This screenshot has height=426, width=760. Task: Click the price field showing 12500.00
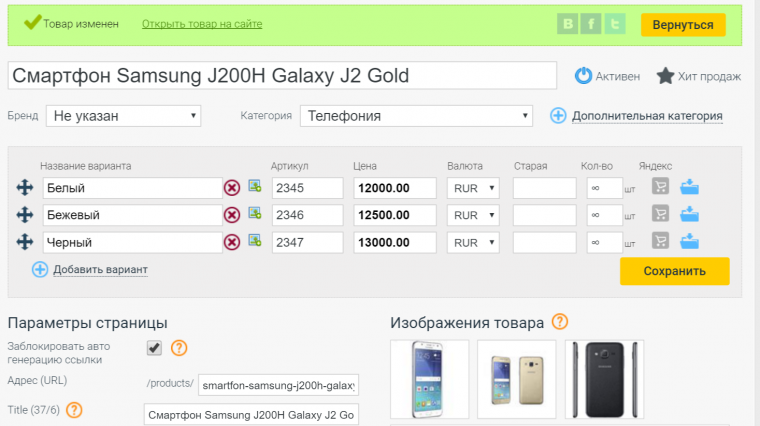point(395,215)
